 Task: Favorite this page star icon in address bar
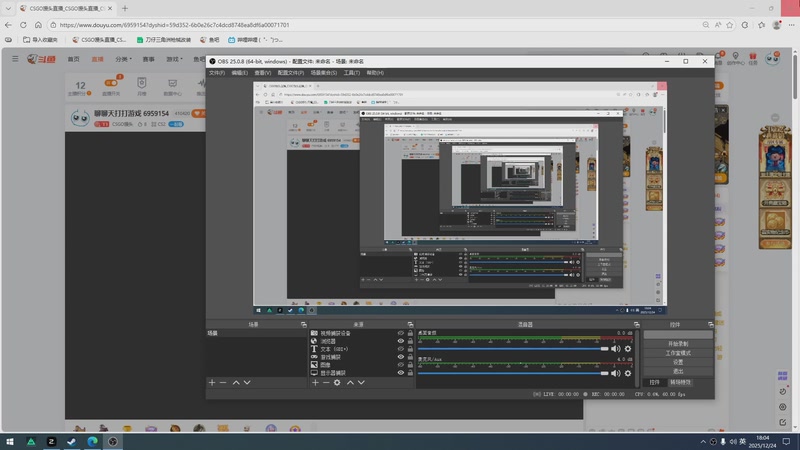pyautogui.click(x=730, y=24)
